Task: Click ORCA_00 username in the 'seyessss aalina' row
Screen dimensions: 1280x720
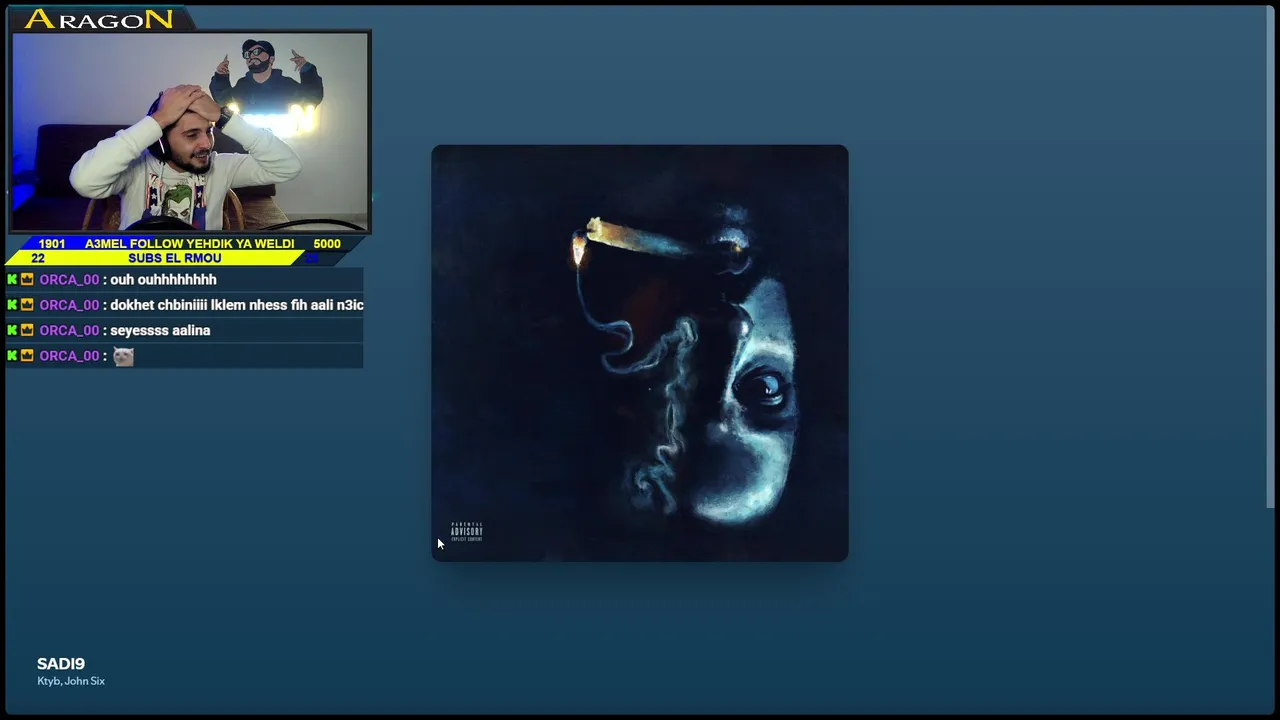Action: (x=69, y=330)
